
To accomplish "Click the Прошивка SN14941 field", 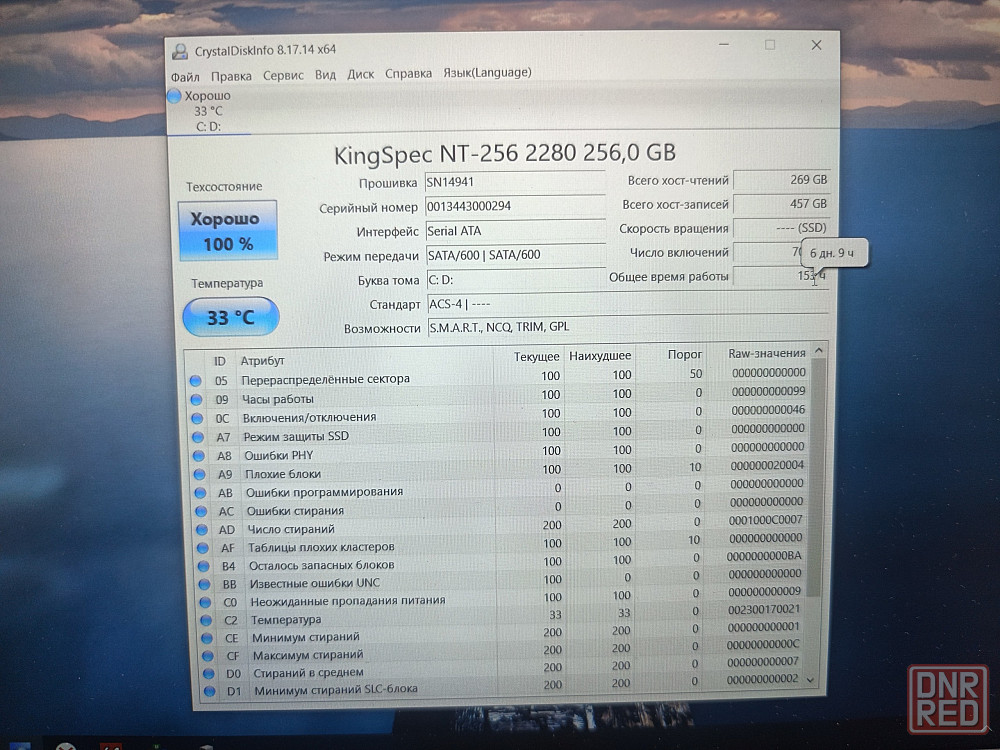I will tap(514, 183).
